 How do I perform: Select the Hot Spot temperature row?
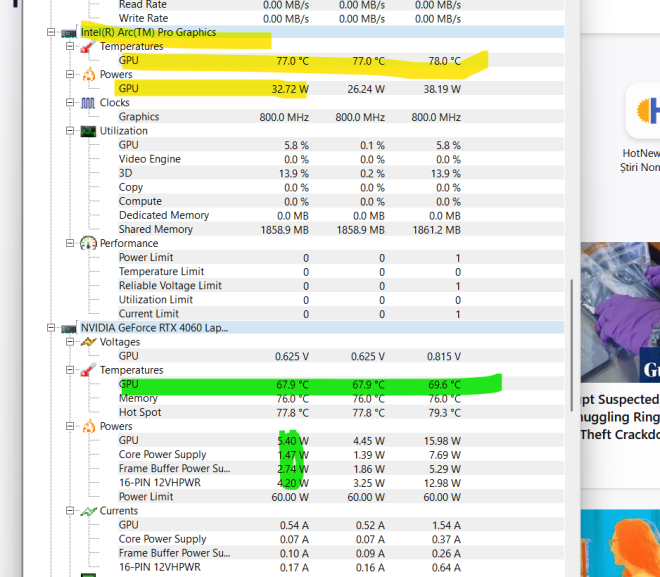(139, 412)
